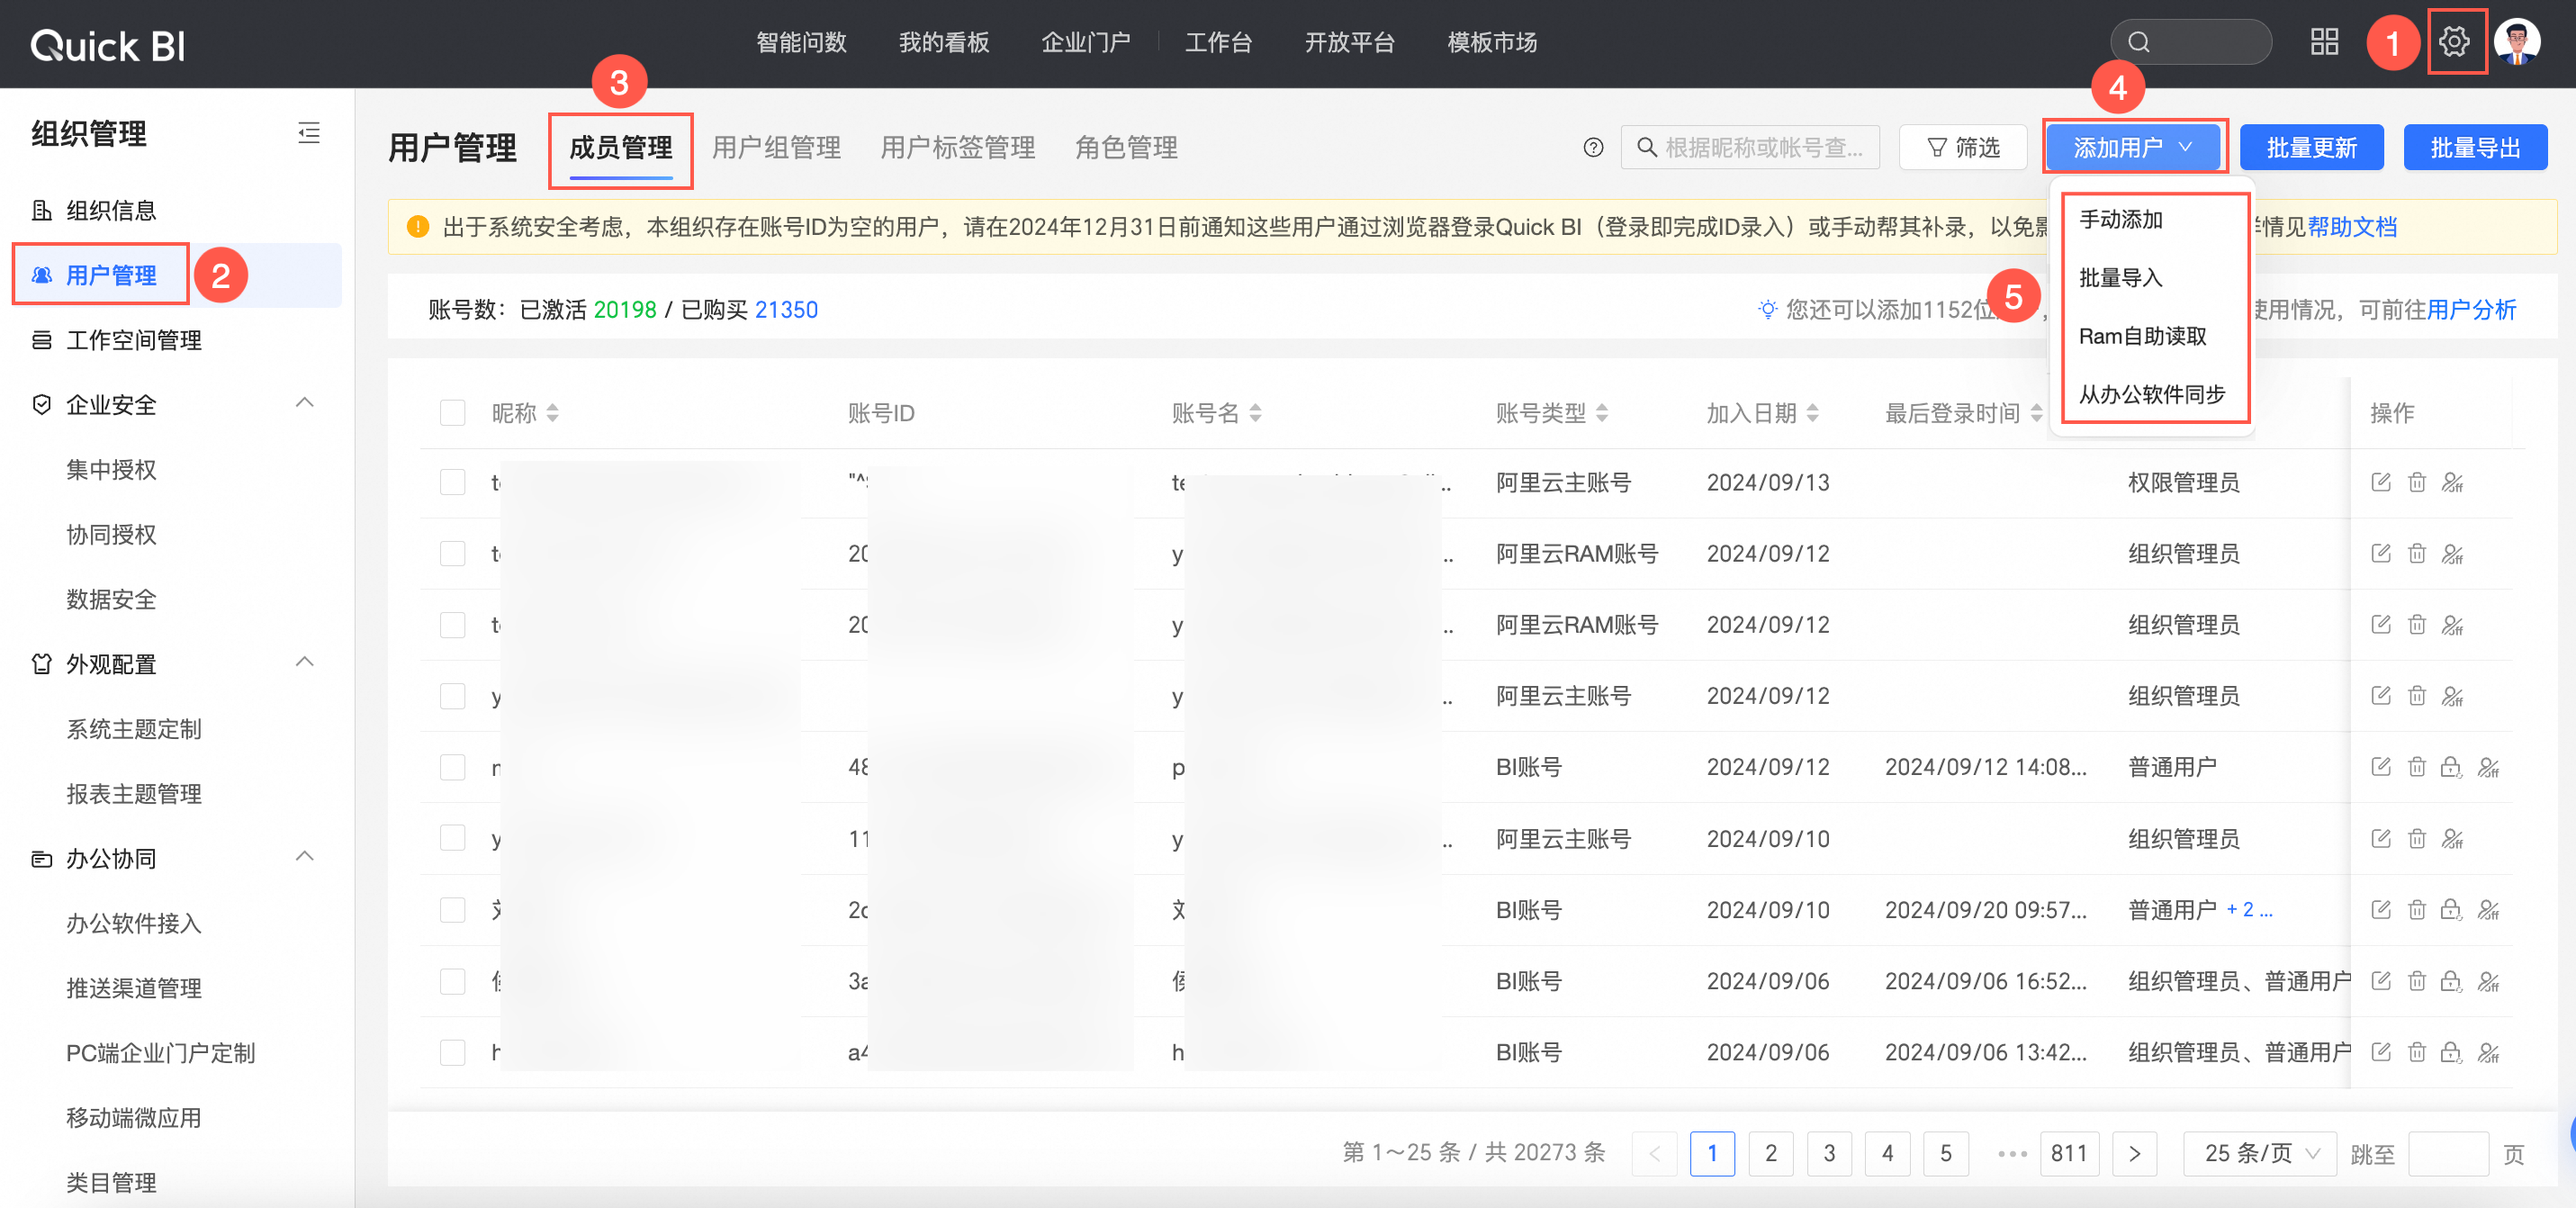This screenshot has height=1208, width=2576.
Task: Click the transfer icon in 2024/09/20 09:57 row
Action: pos(2488,909)
